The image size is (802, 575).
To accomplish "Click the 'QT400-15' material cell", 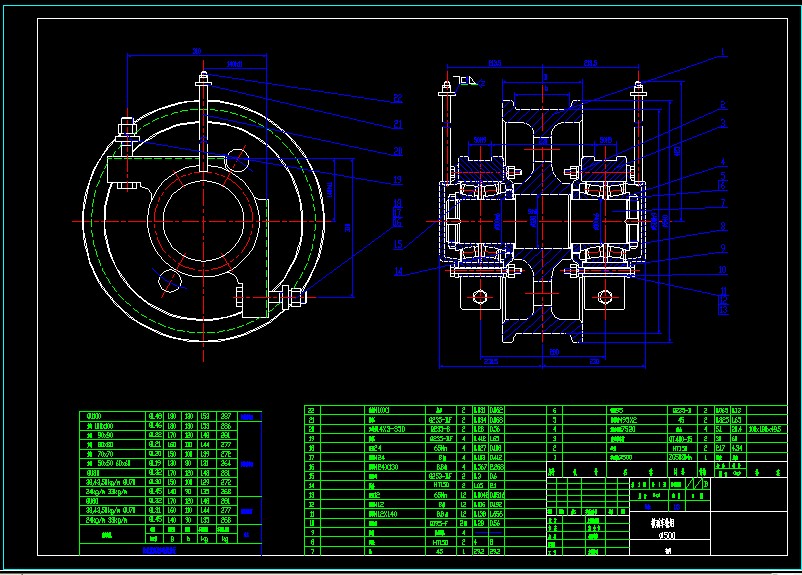I will click(x=683, y=439).
